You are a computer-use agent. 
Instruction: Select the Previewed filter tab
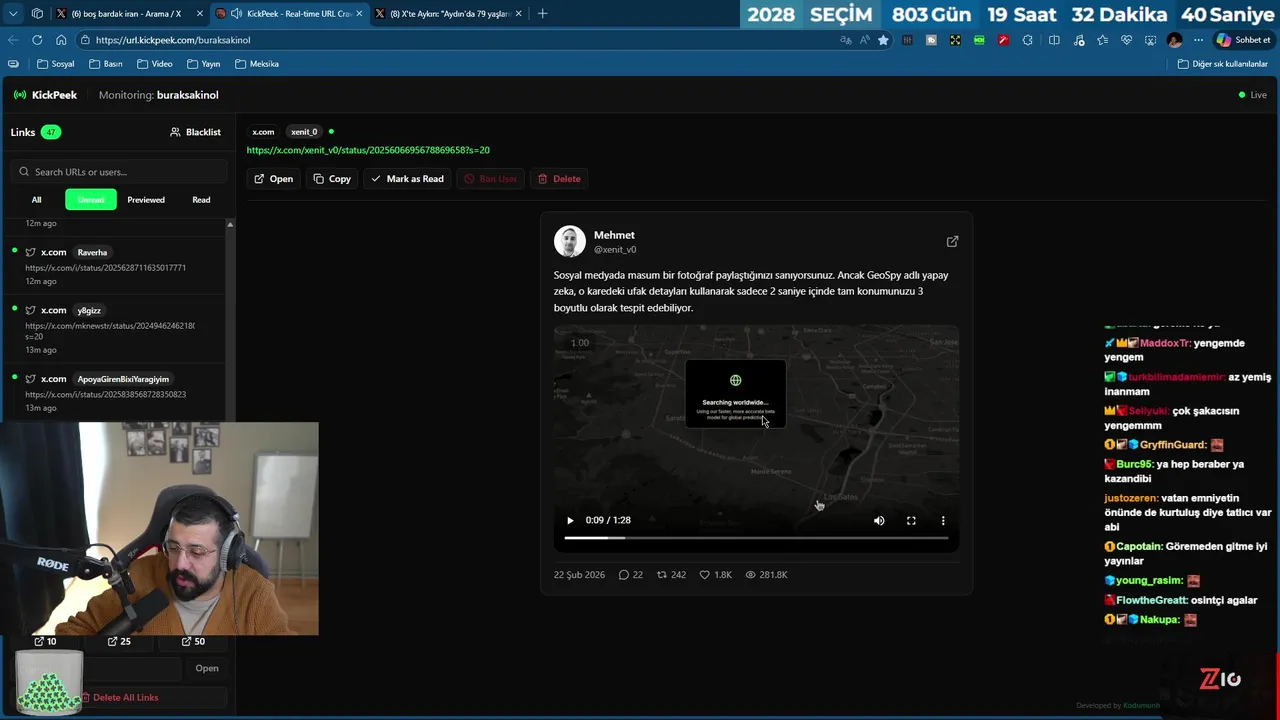[146, 200]
